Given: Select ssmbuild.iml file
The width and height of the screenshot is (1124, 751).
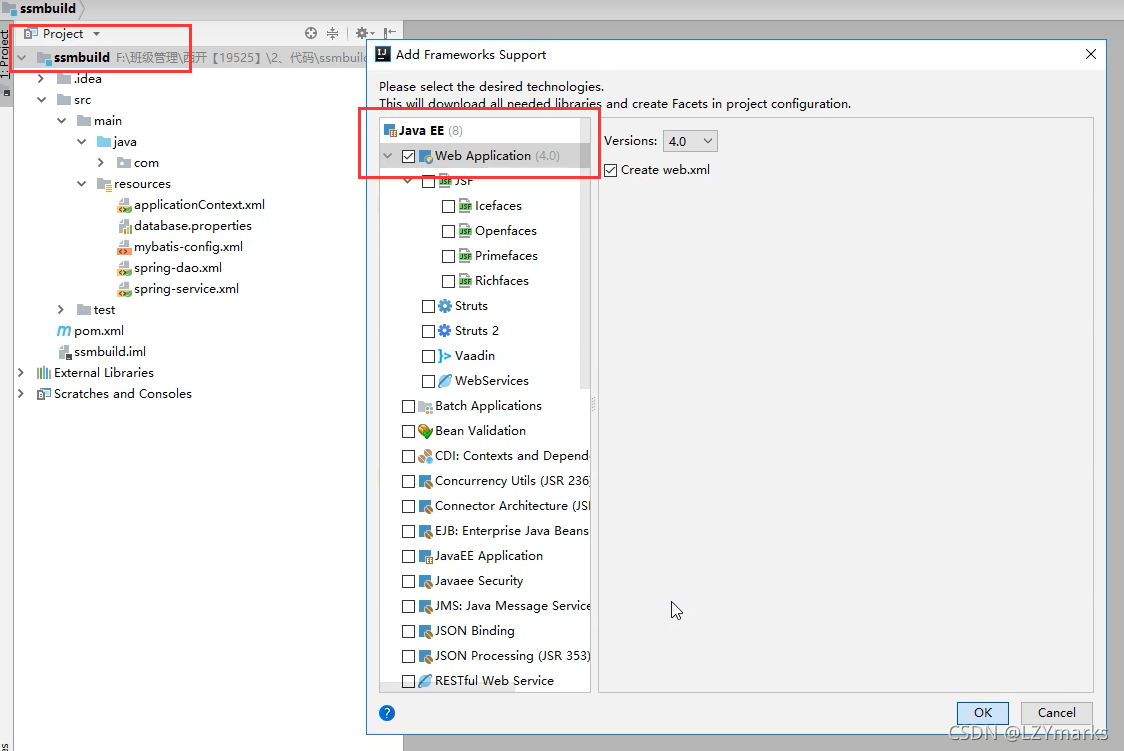Looking at the screenshot, I should click(102, 352).
